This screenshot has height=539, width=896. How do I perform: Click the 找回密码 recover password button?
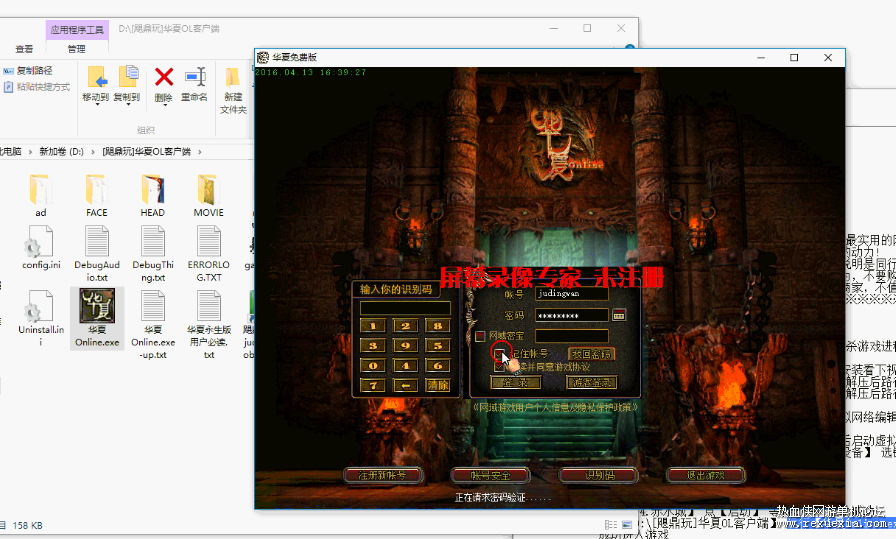click(x=591, y=354)
